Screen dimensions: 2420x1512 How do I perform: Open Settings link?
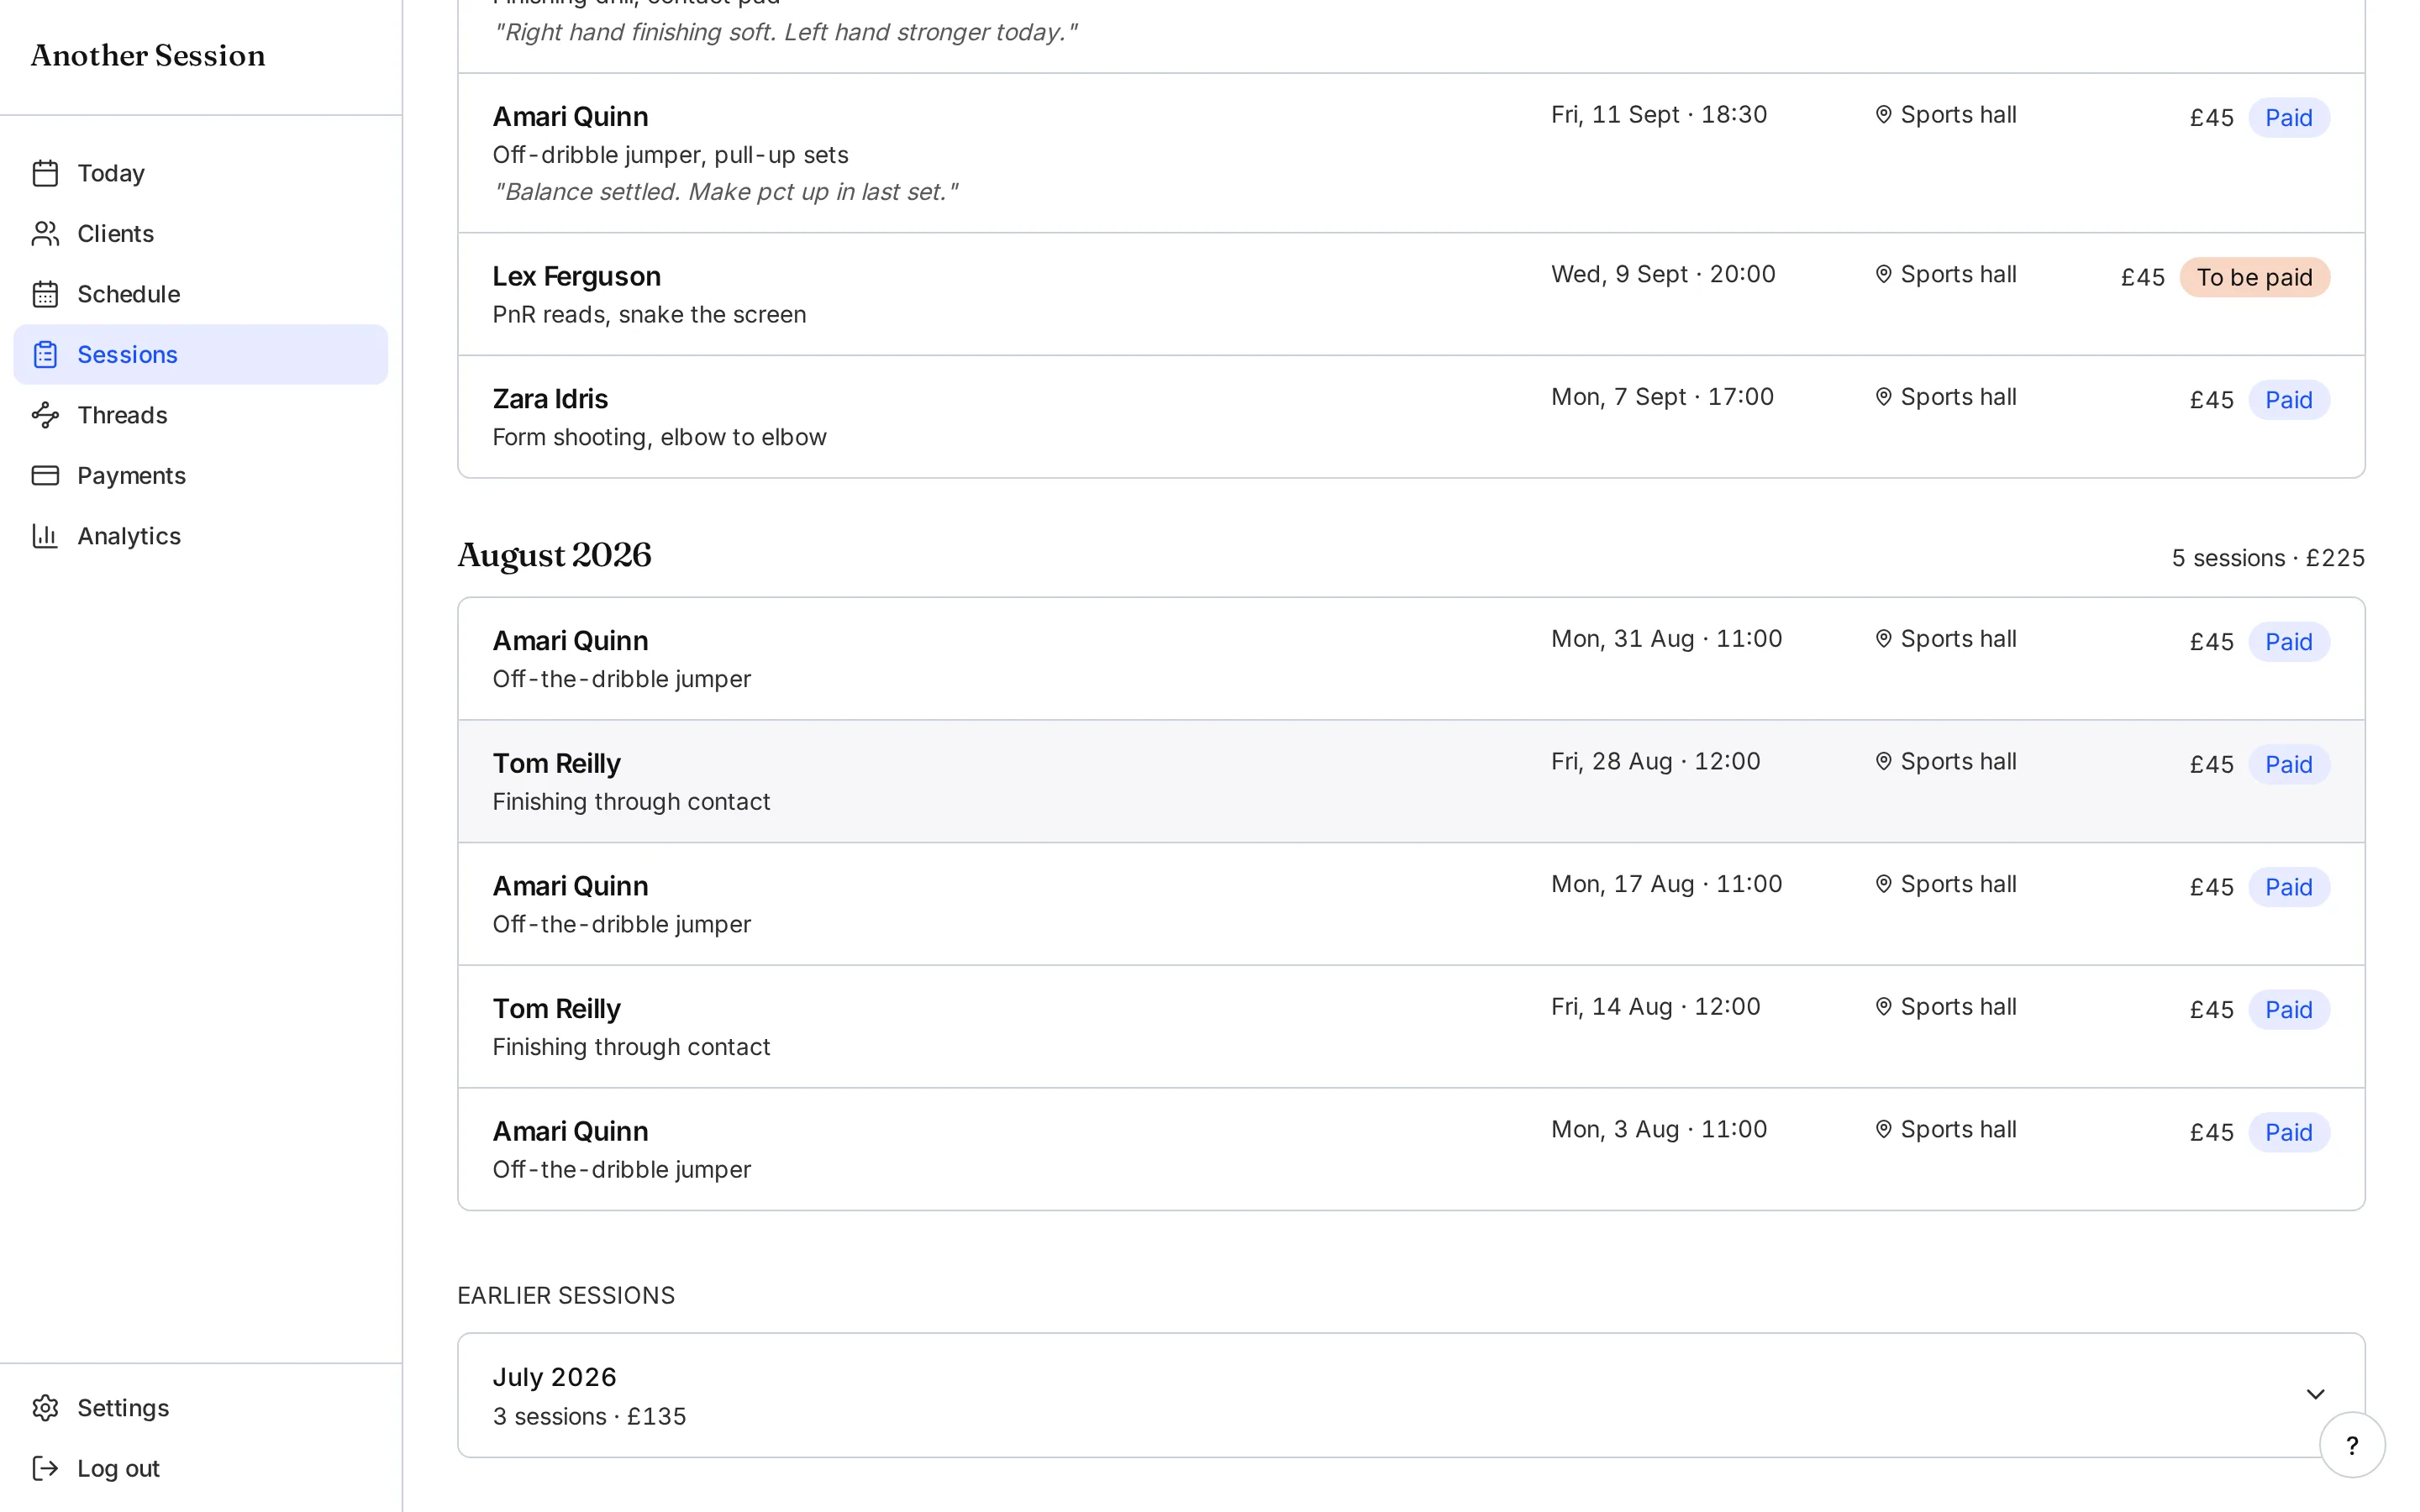coord(200,1408)
